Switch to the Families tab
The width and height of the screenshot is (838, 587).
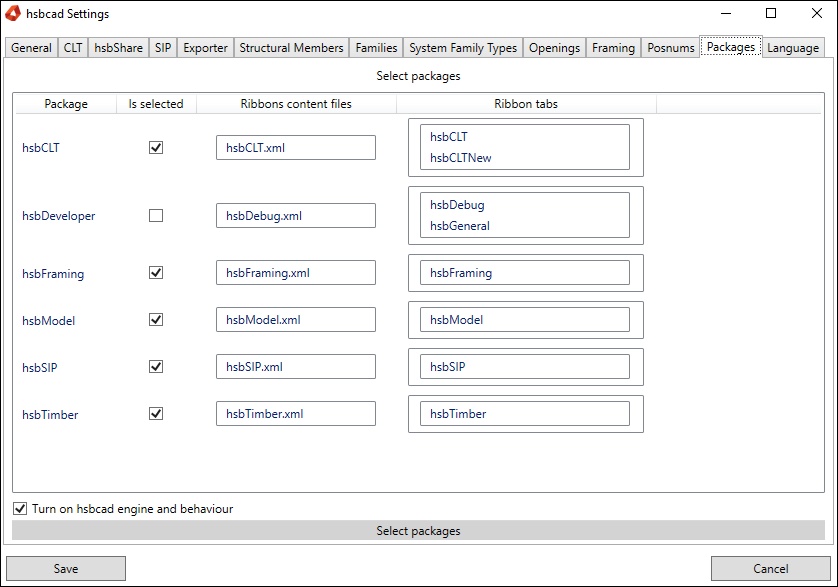click(376, 48)
